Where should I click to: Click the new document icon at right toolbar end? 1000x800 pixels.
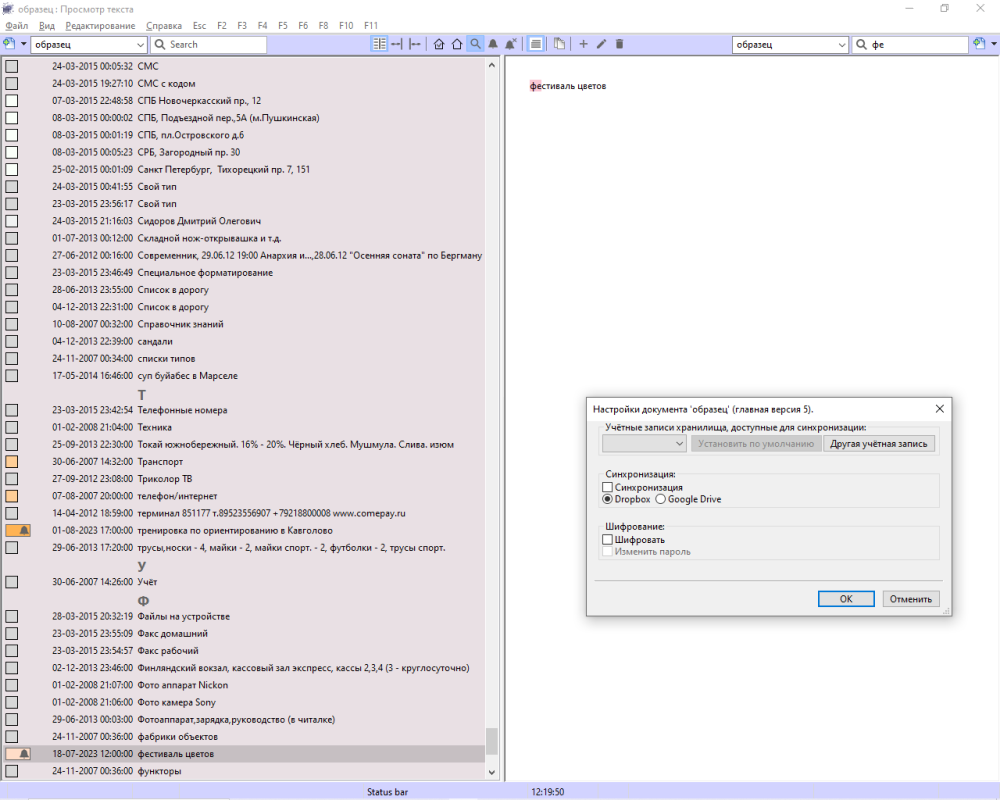click(x=980, y=44)
